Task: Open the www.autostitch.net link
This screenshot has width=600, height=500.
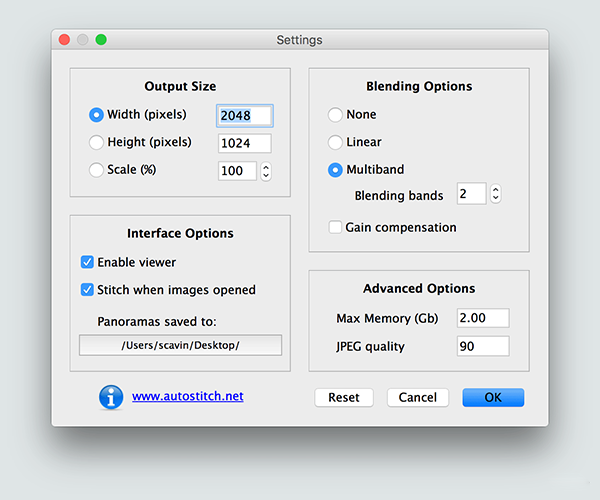Action: (x=188, y=396)
